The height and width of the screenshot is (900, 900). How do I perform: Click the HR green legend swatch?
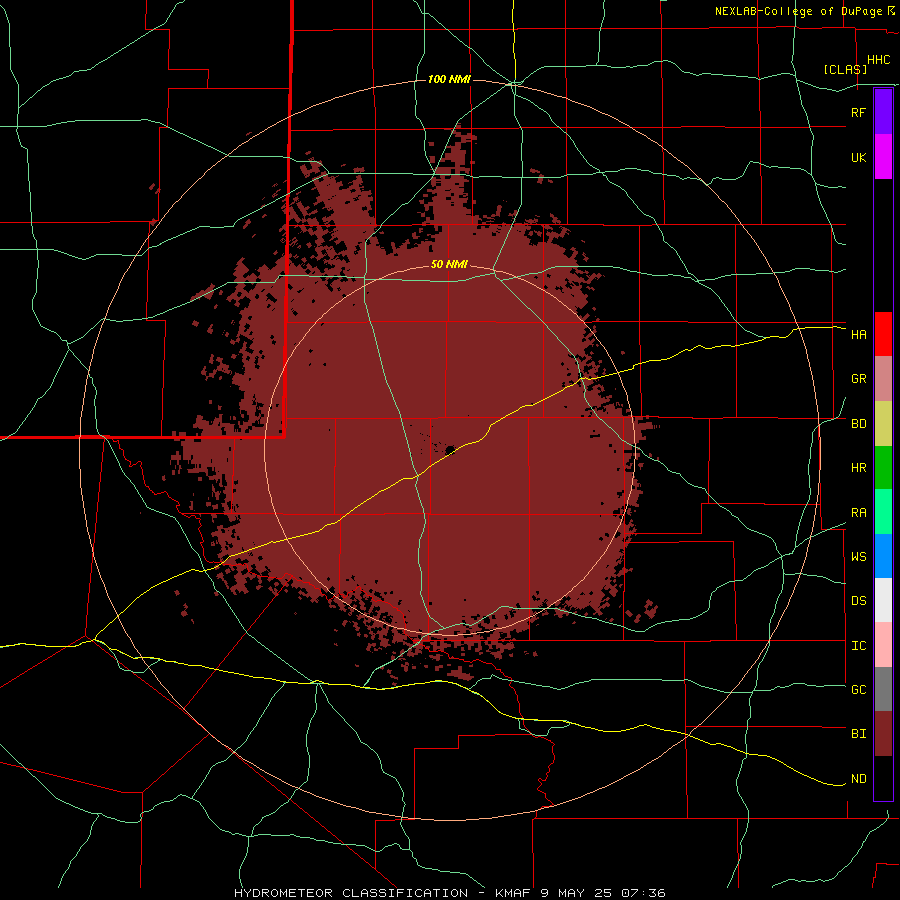pos(883,468)
